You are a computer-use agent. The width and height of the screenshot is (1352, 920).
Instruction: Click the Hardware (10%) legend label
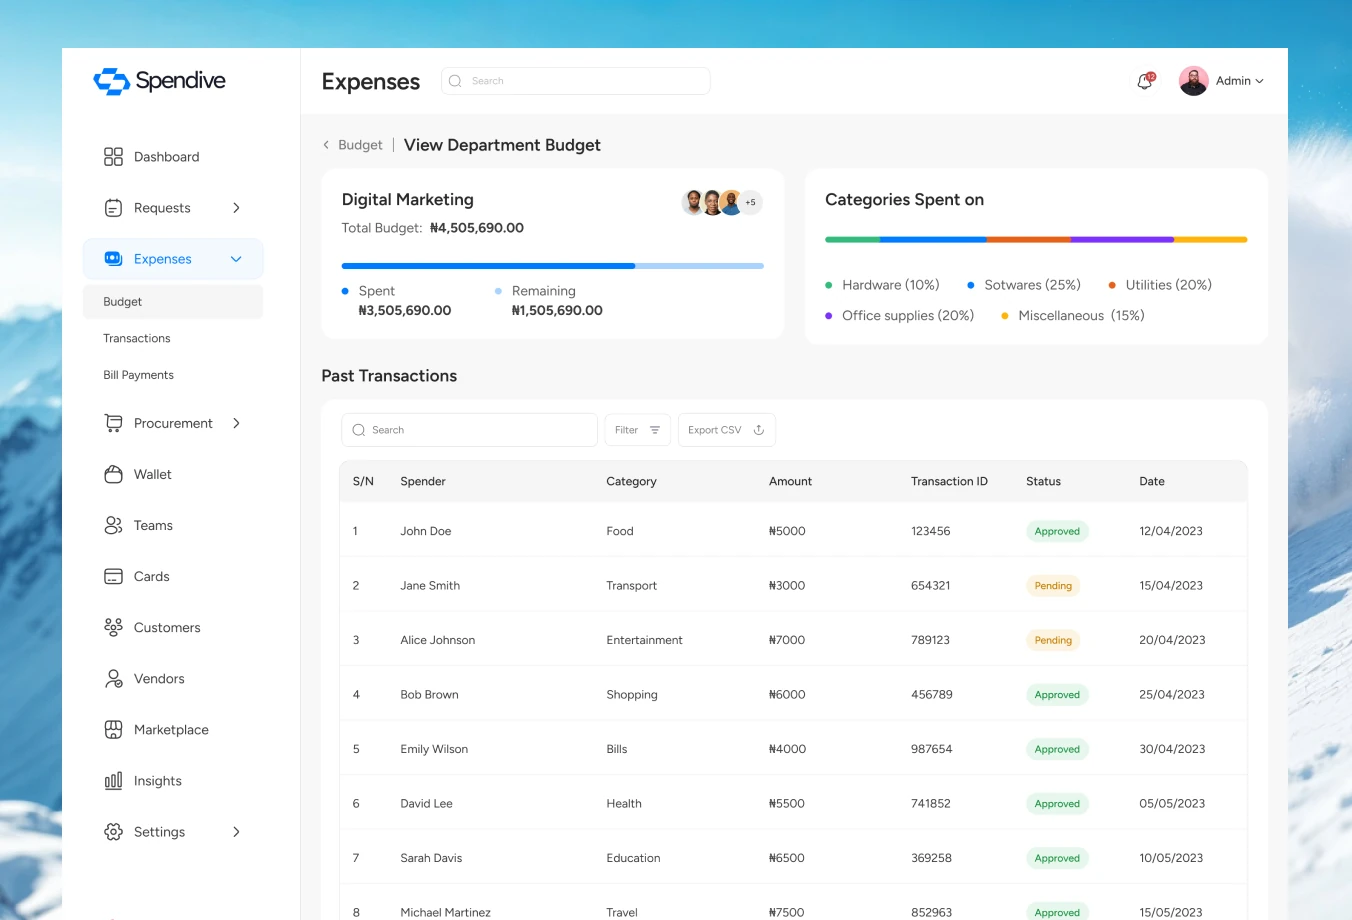[891, 285]
